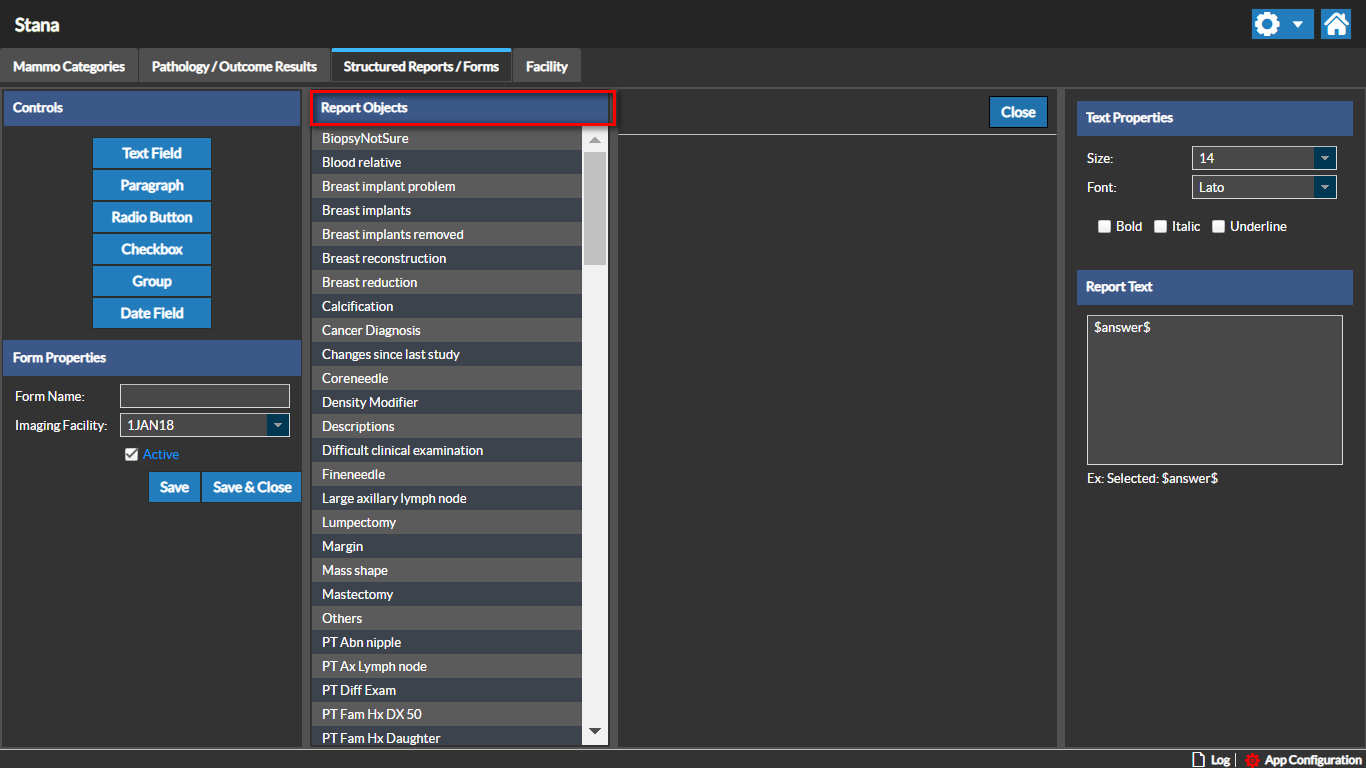The image size is (1366, 768).
Task: Click the Form Name input field
Action: pyautogui.click(x=205, y=396)
